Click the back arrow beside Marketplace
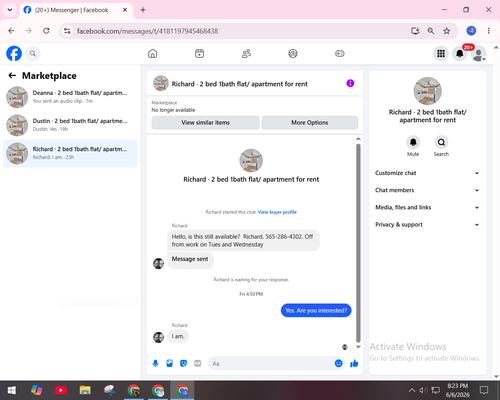The height and width of the screenshot is (400, 500). [12, 76]
